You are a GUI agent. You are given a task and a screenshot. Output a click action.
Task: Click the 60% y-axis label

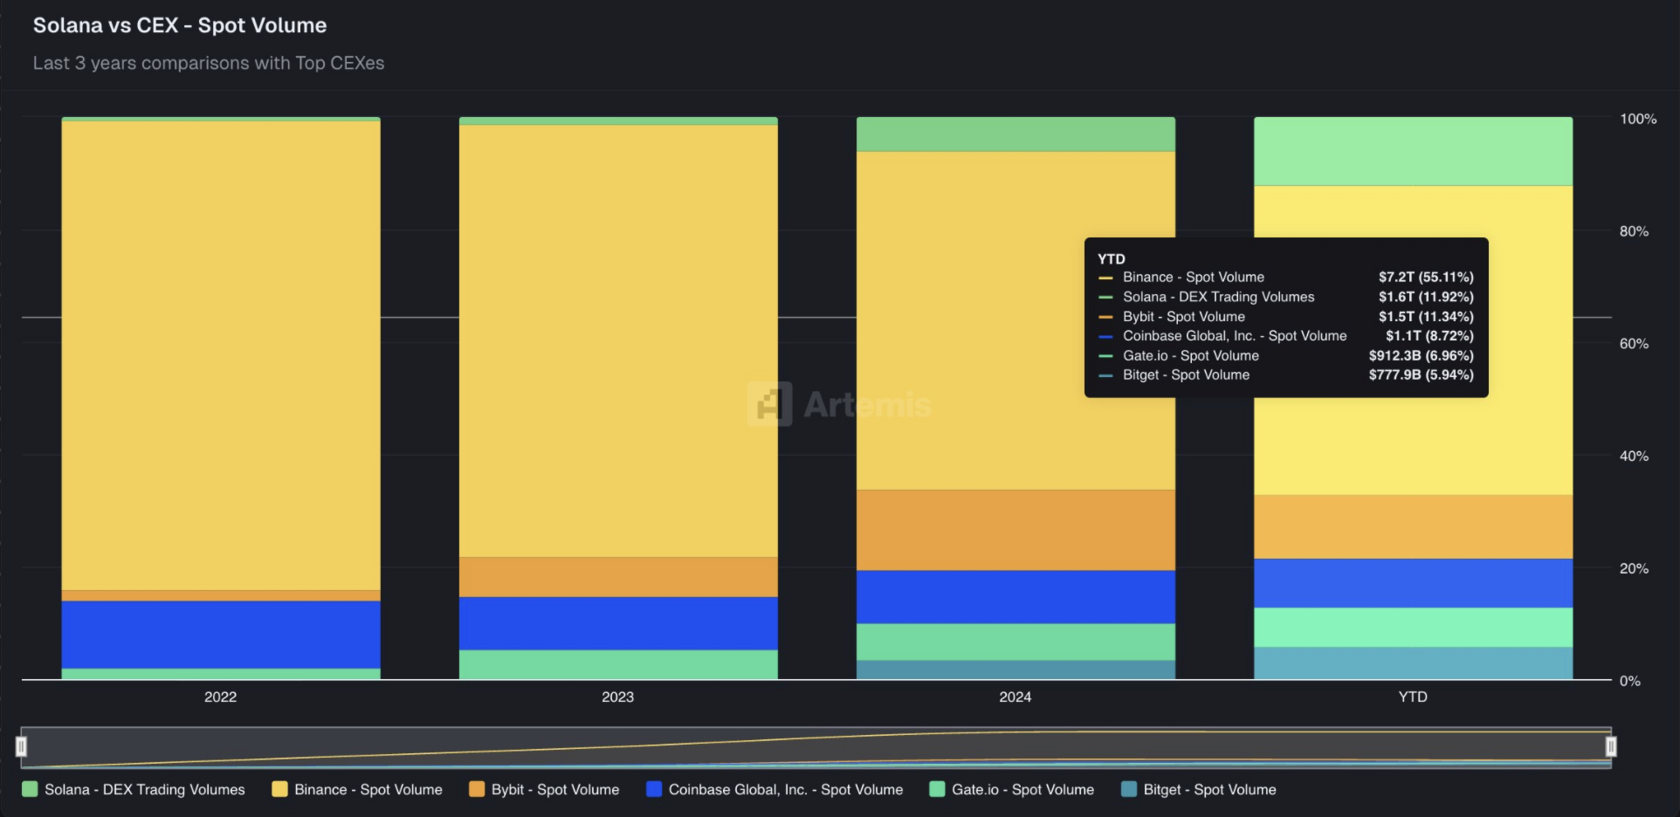(1634, 344)
